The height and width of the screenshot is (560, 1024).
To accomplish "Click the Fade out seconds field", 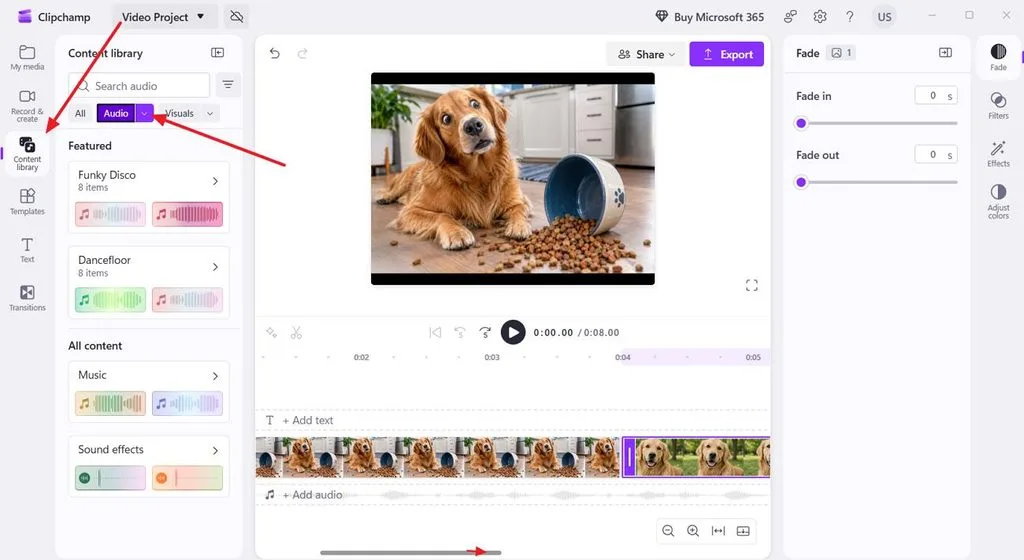I will pyautogui.click(x=936, y=155).
